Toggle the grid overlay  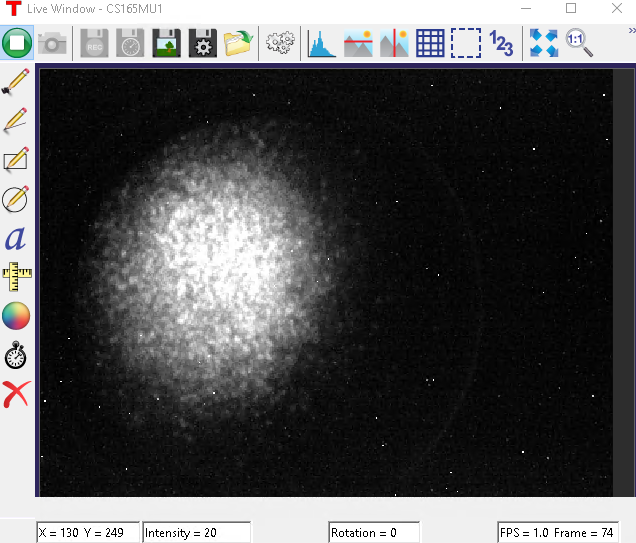[430, 43]
